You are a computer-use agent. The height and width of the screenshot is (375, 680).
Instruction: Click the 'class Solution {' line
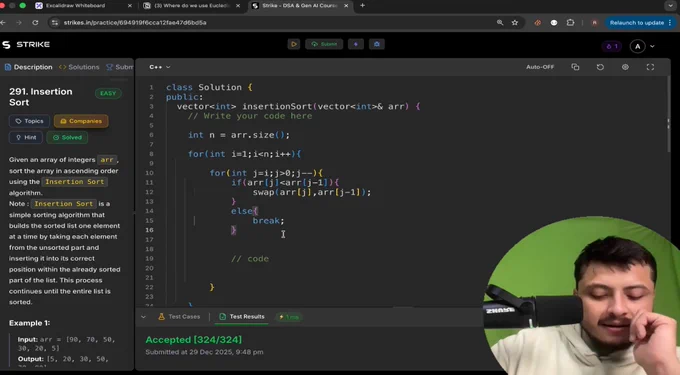pos(209,87)
